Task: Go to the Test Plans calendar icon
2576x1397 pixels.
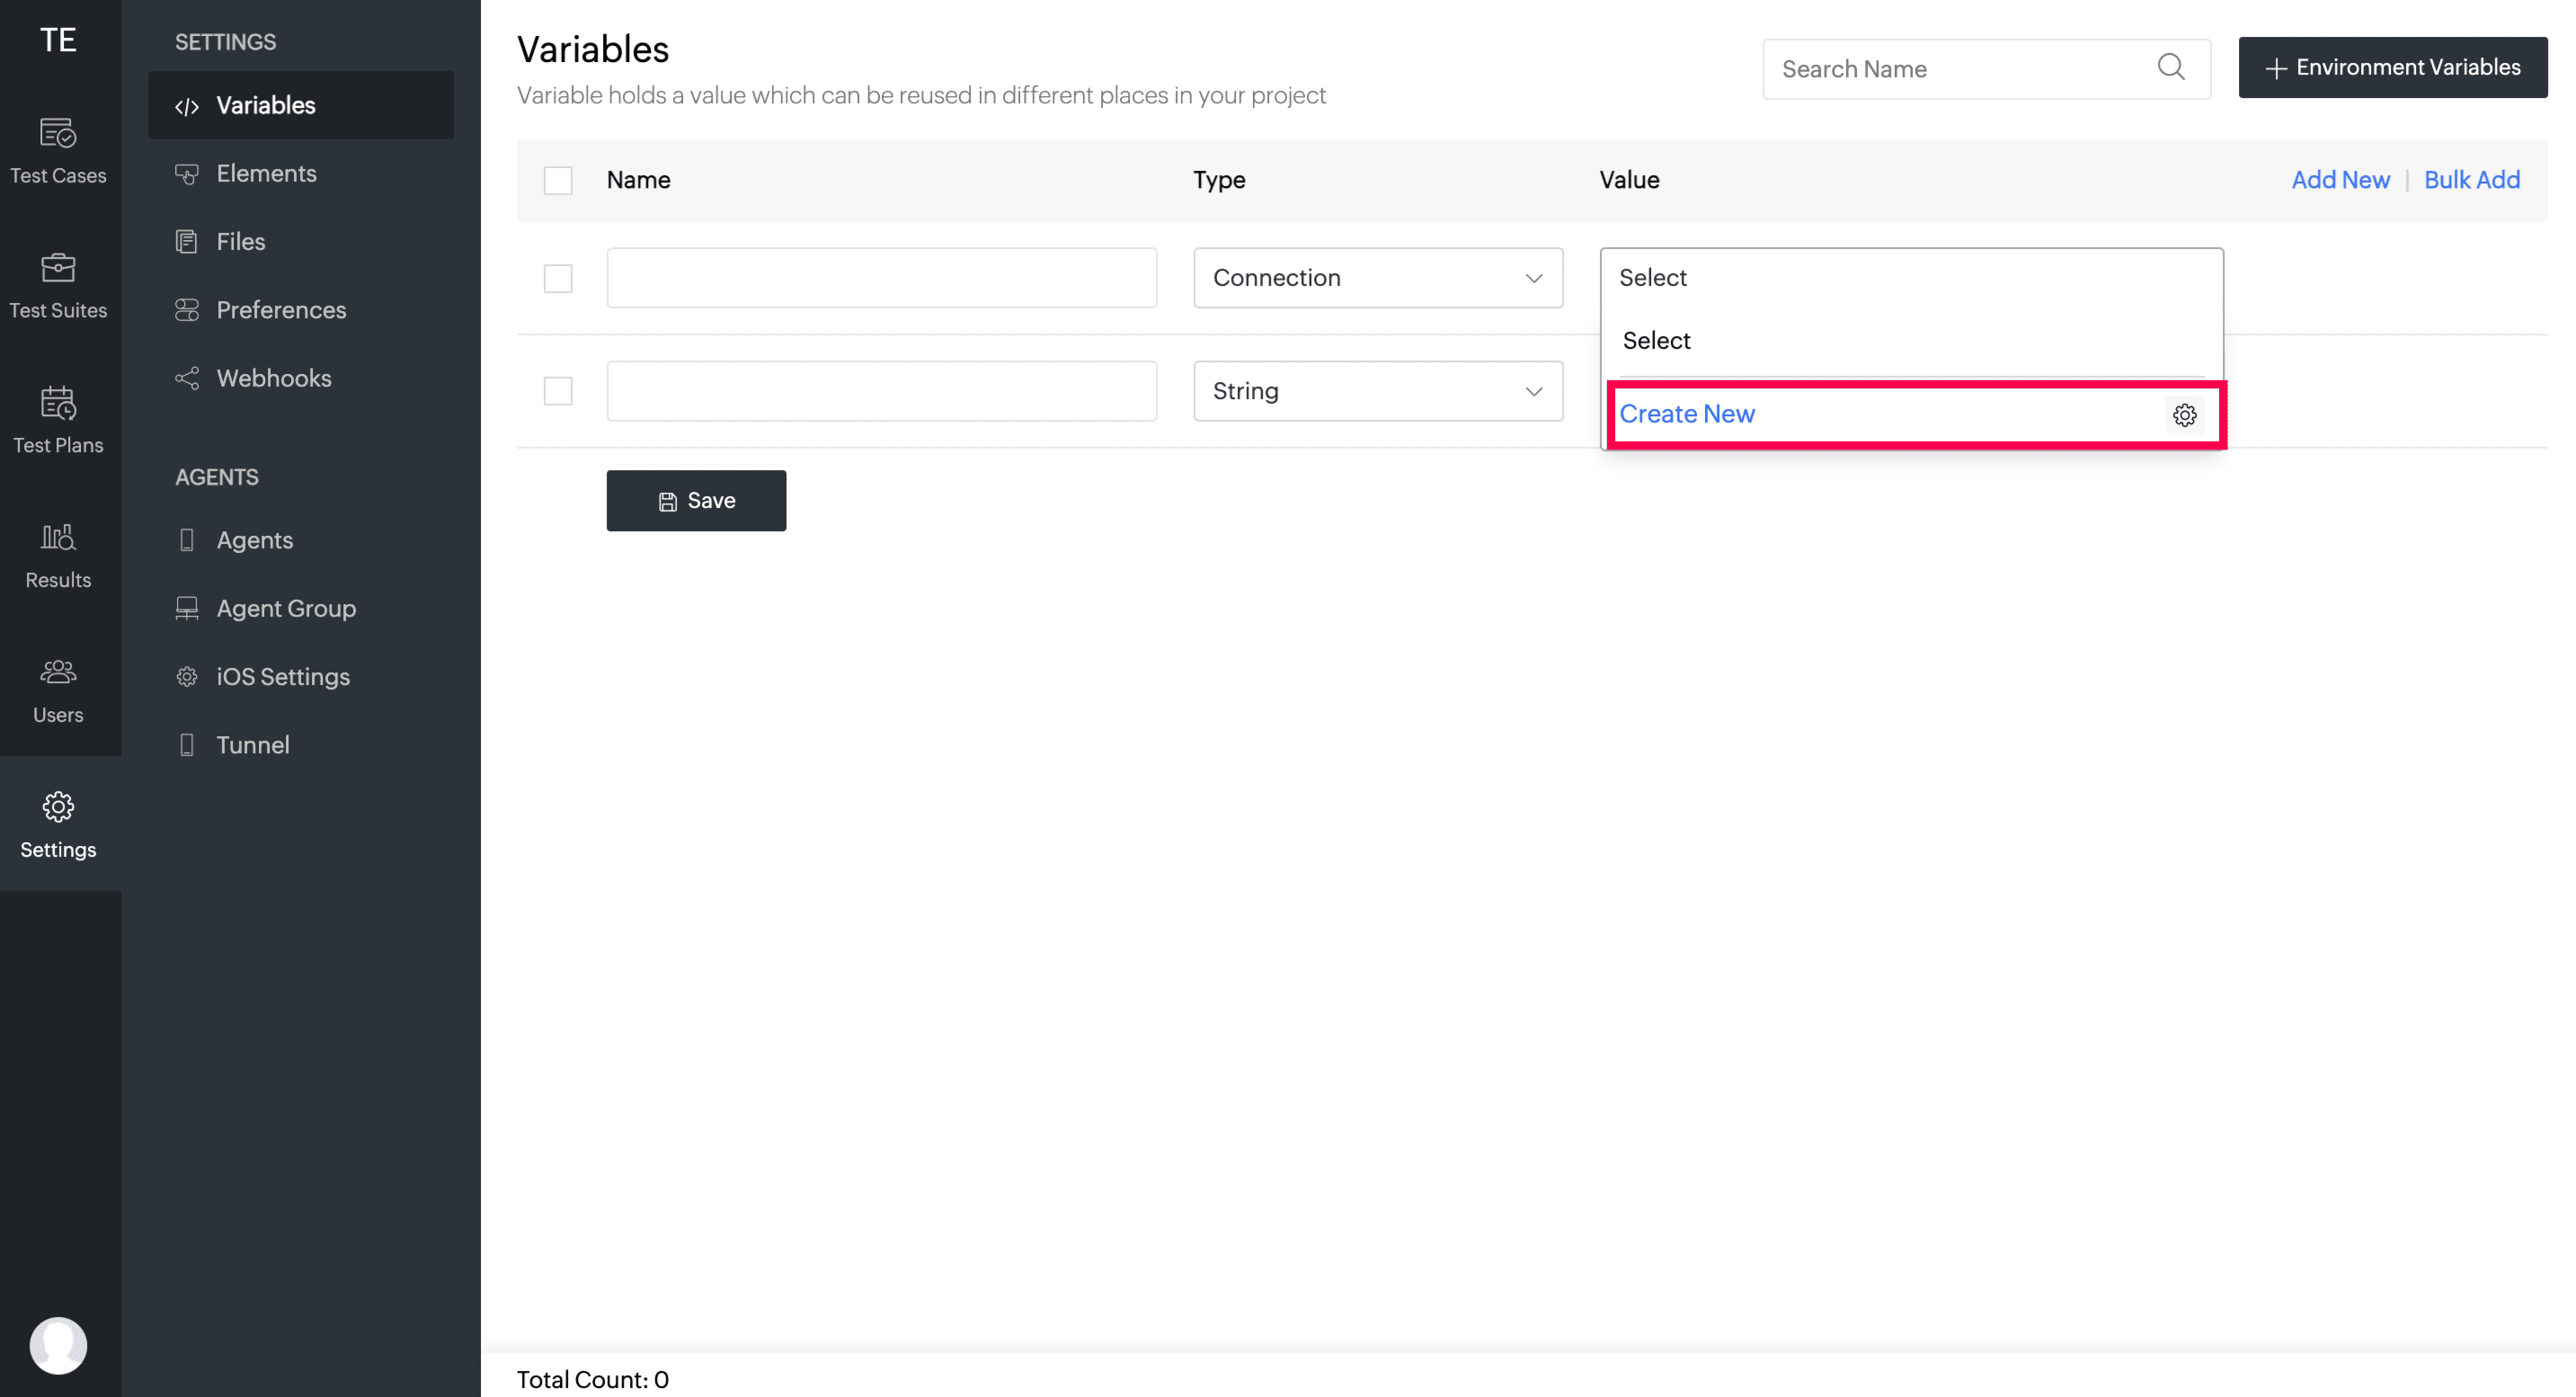Action: click(58, 403)
